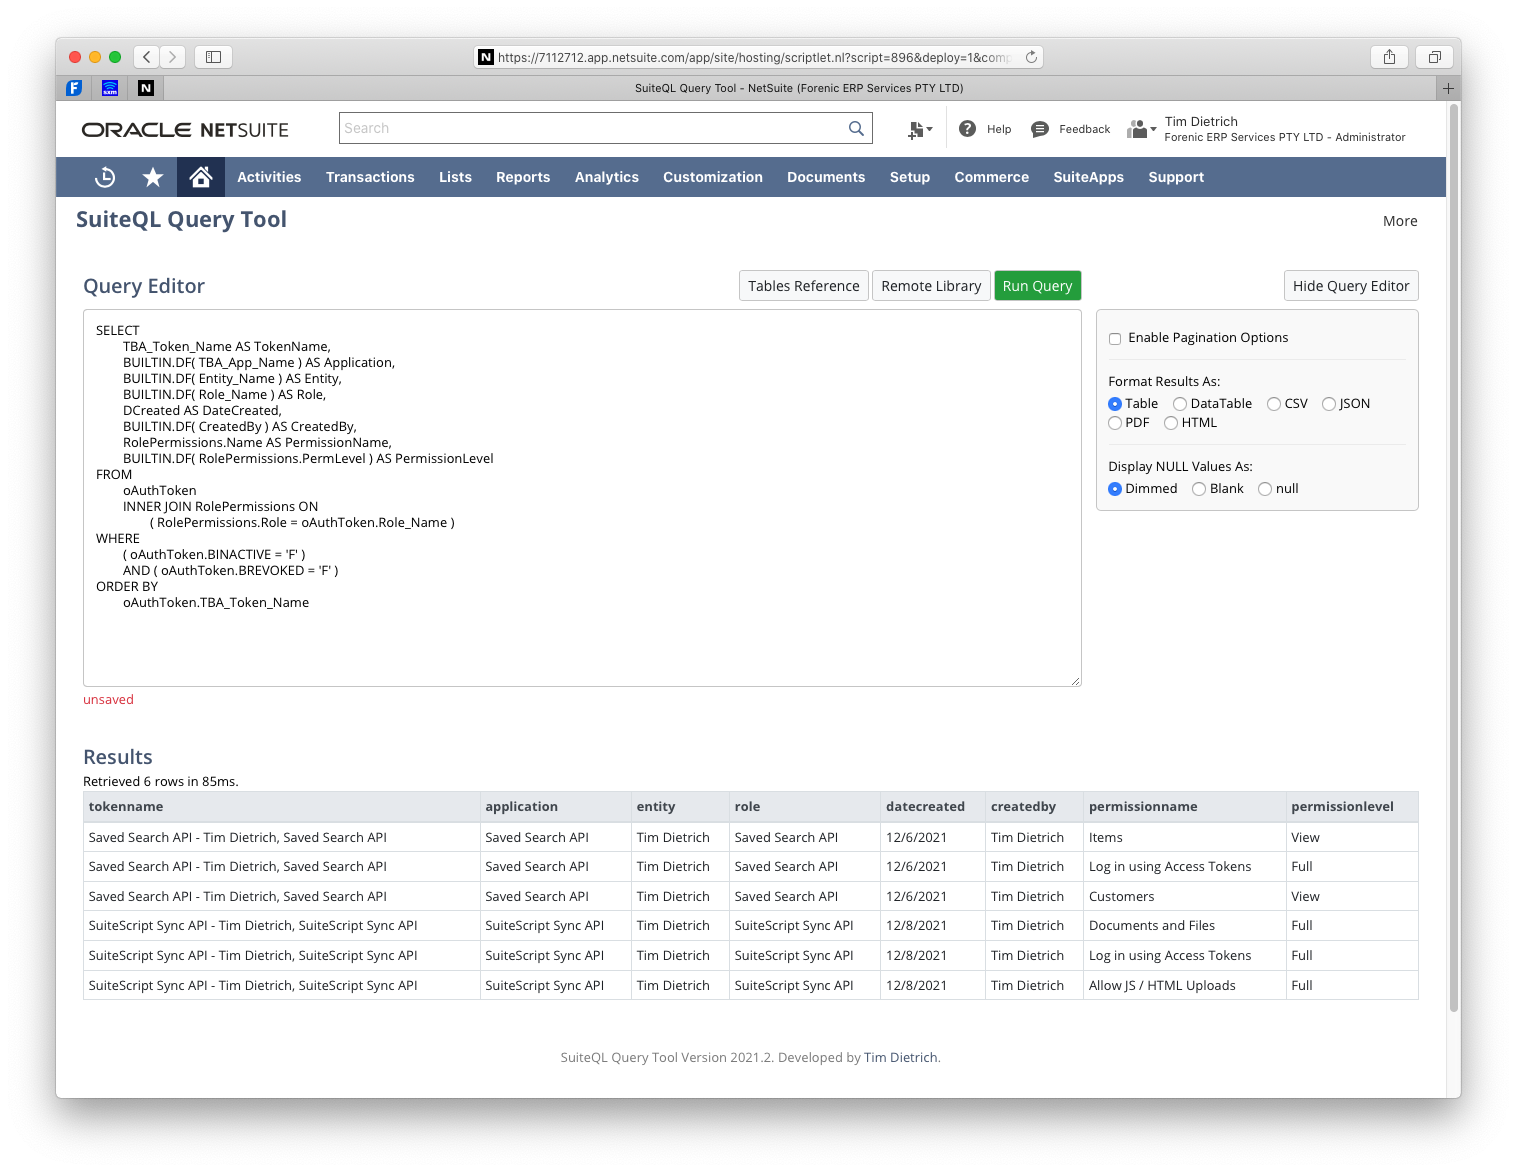Select DataTable result format
1517x1172 pixels.
(x=1180, y=404)
